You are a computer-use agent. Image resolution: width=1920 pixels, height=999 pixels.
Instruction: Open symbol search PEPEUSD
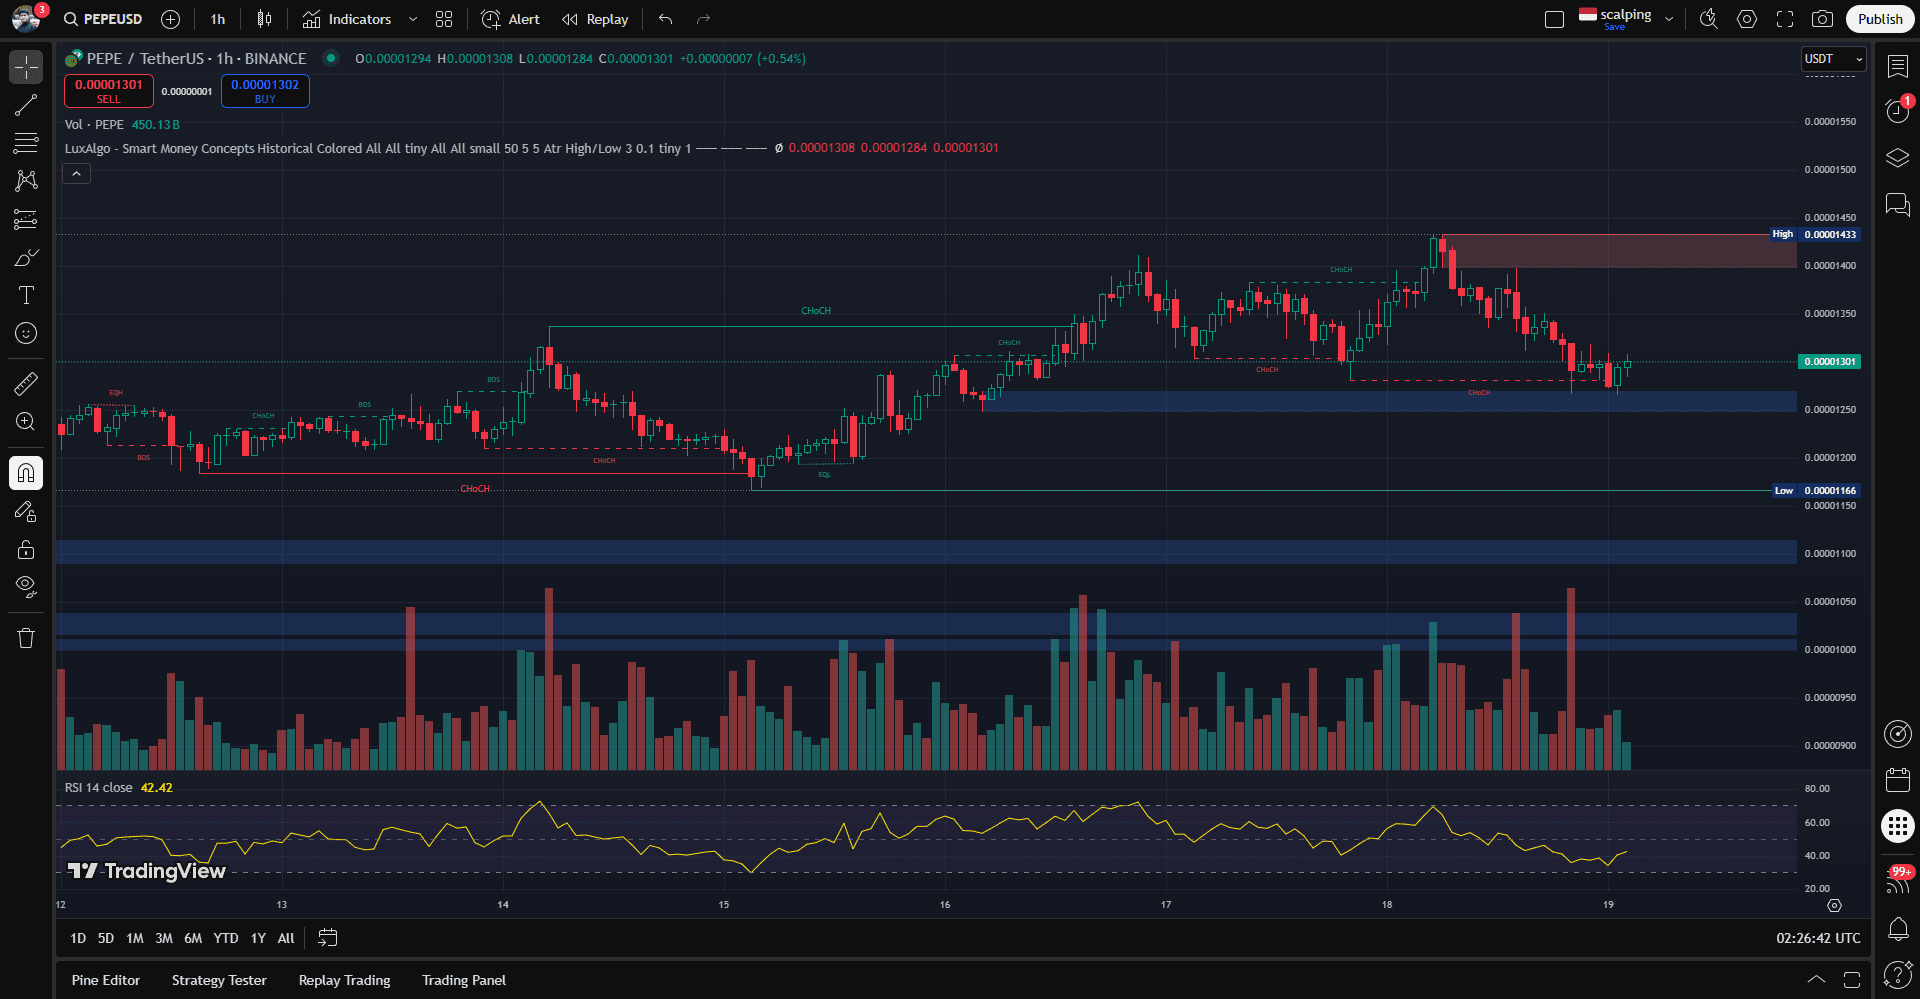point(103,19)
